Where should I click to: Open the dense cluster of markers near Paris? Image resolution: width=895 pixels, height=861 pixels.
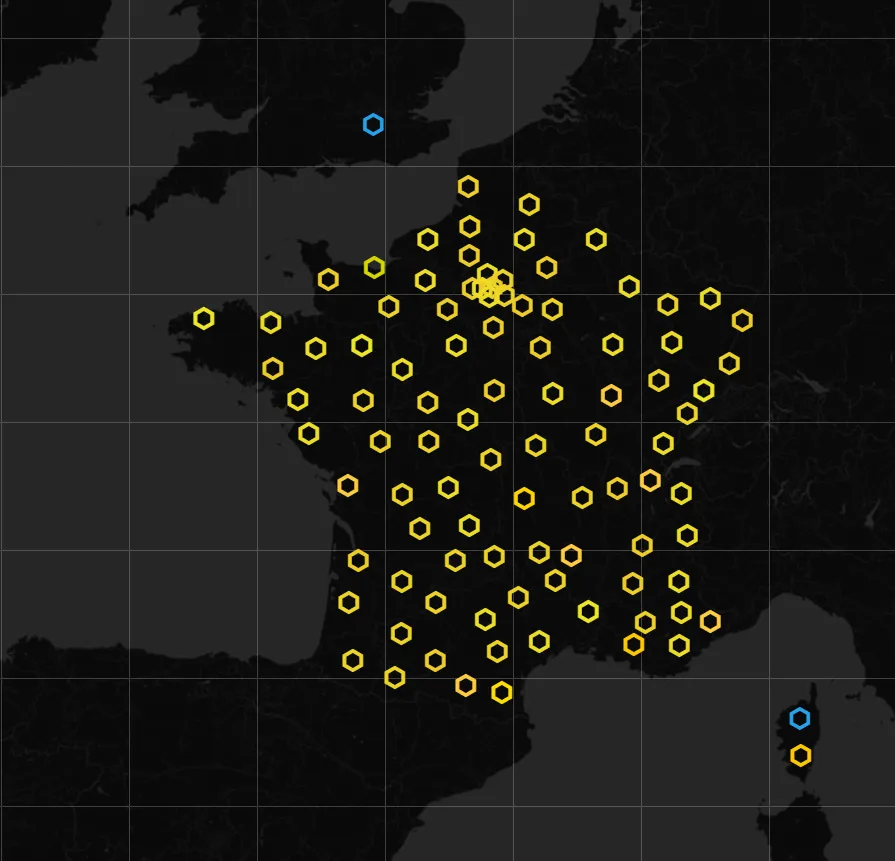pyautogui.click(x=488, y=287)
